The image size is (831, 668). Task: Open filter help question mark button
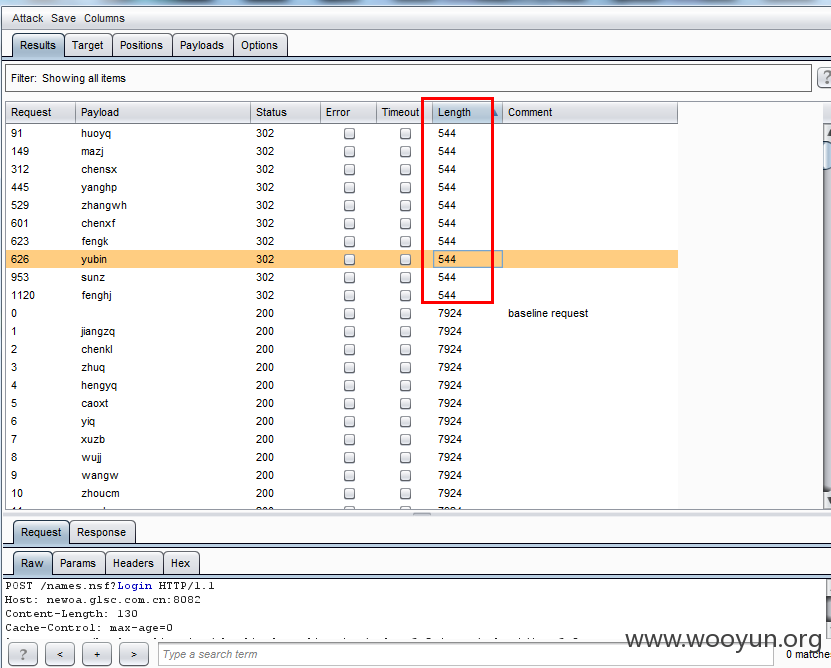coord(825,78)
